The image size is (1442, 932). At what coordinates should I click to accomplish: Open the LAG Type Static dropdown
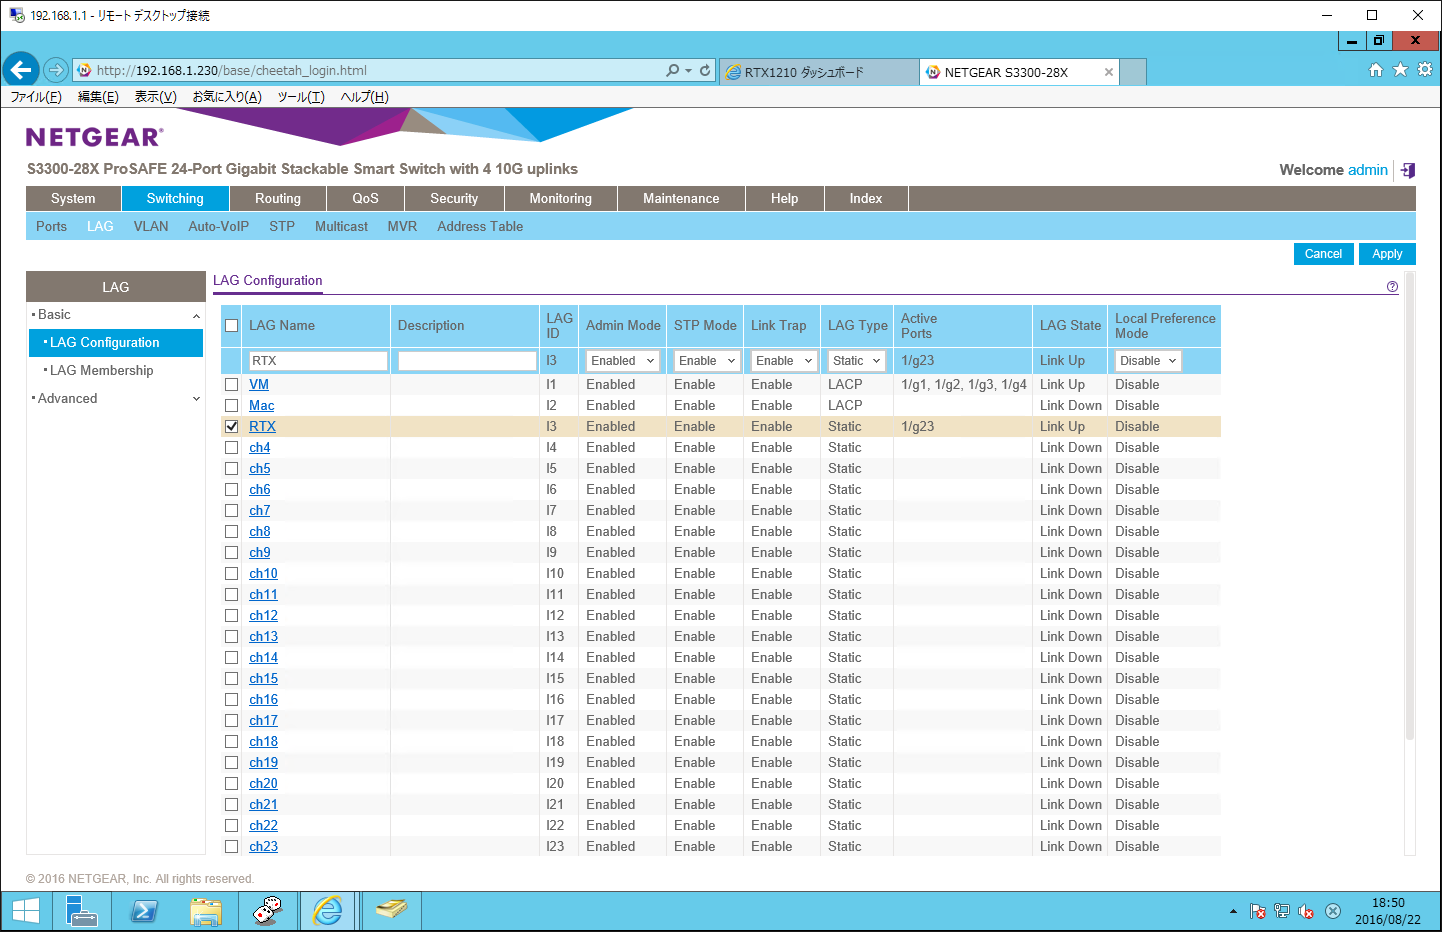[857, 361]
